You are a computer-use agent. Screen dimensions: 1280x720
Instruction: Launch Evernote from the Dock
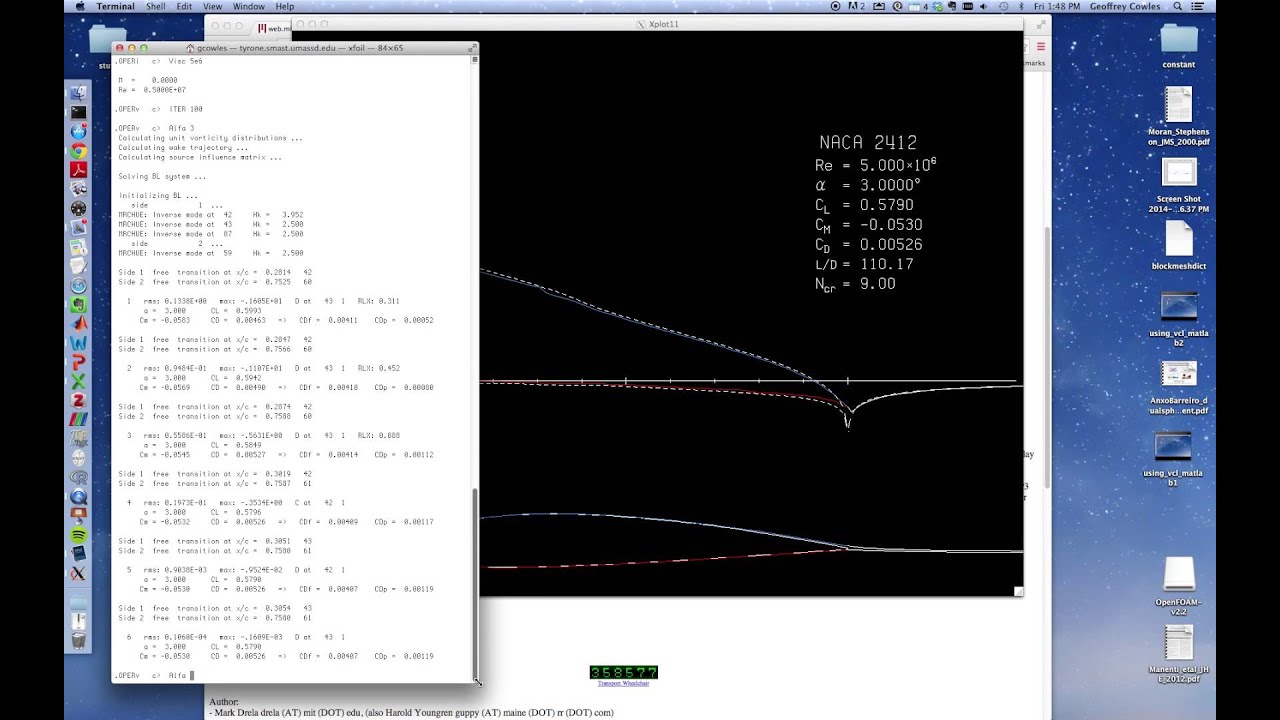(x=78, y=304)
